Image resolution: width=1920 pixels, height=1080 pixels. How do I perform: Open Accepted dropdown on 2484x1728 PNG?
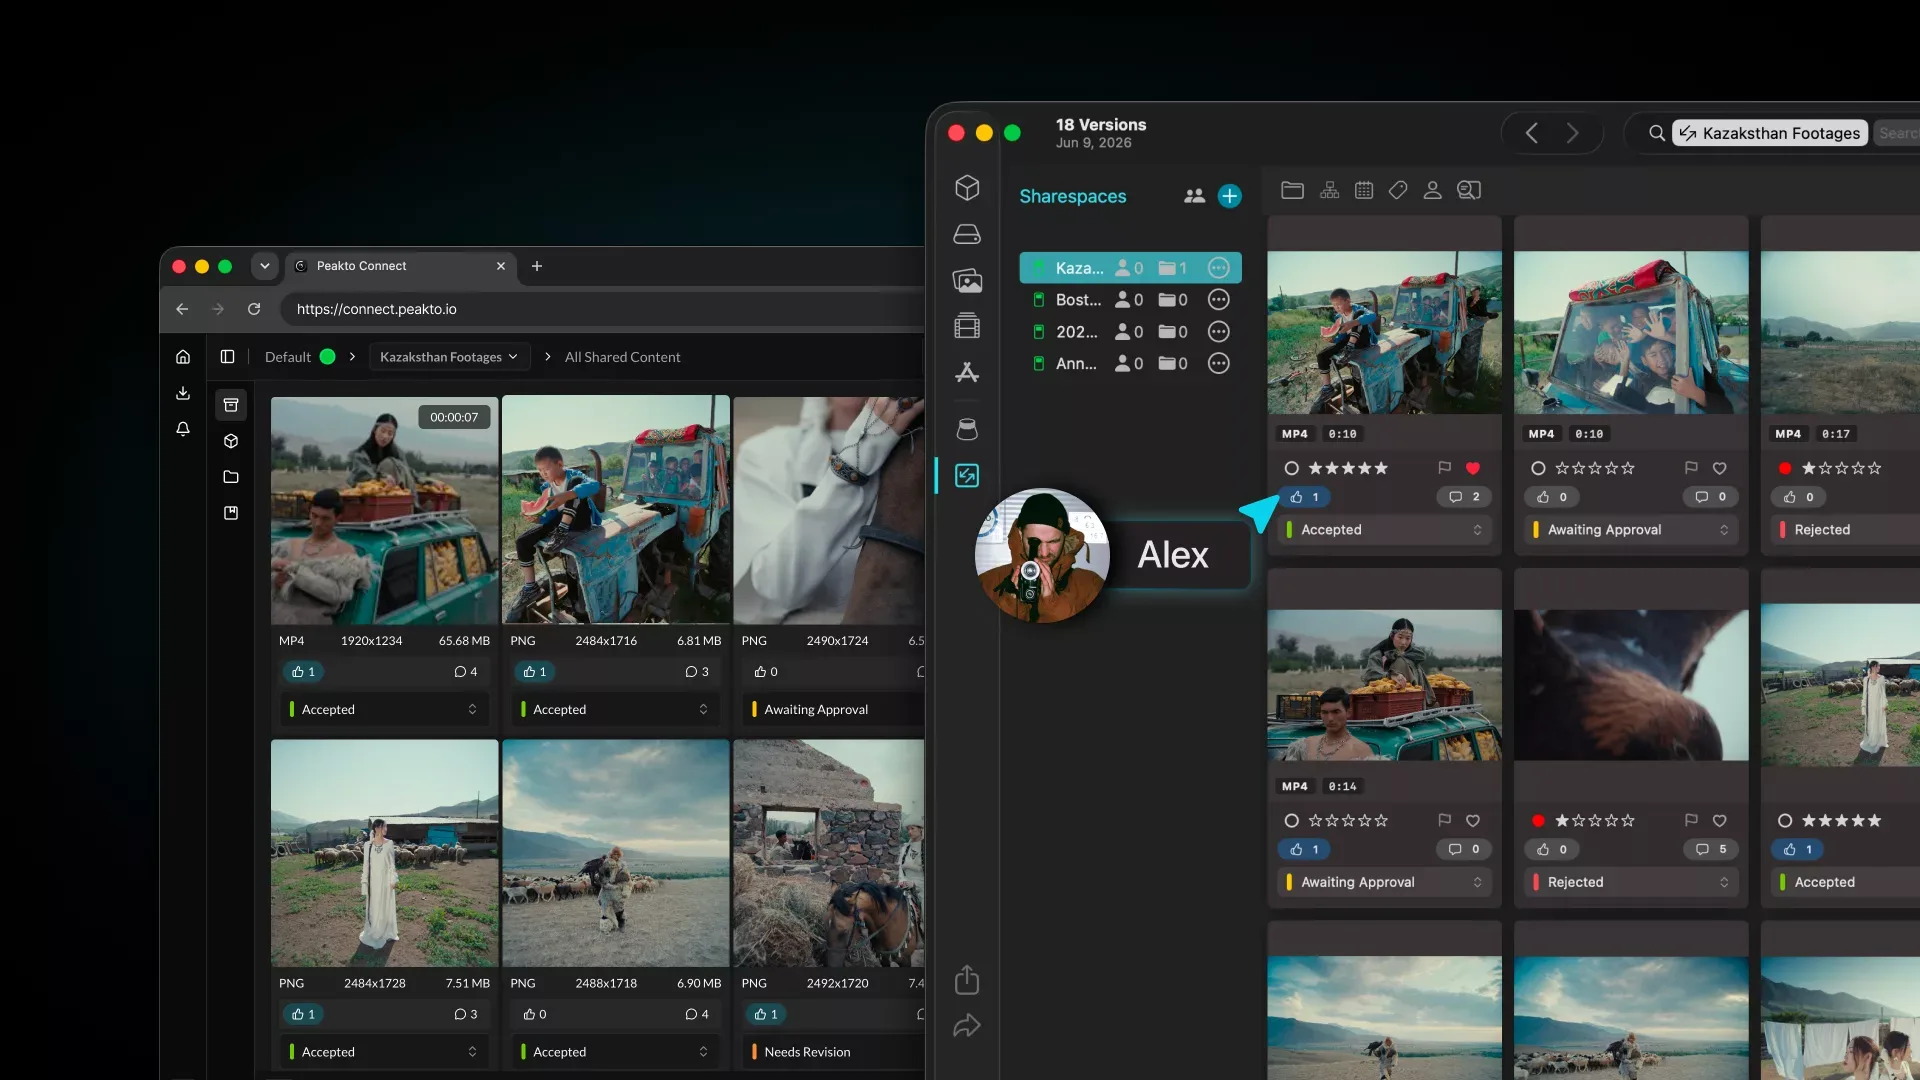(385, 1052)
